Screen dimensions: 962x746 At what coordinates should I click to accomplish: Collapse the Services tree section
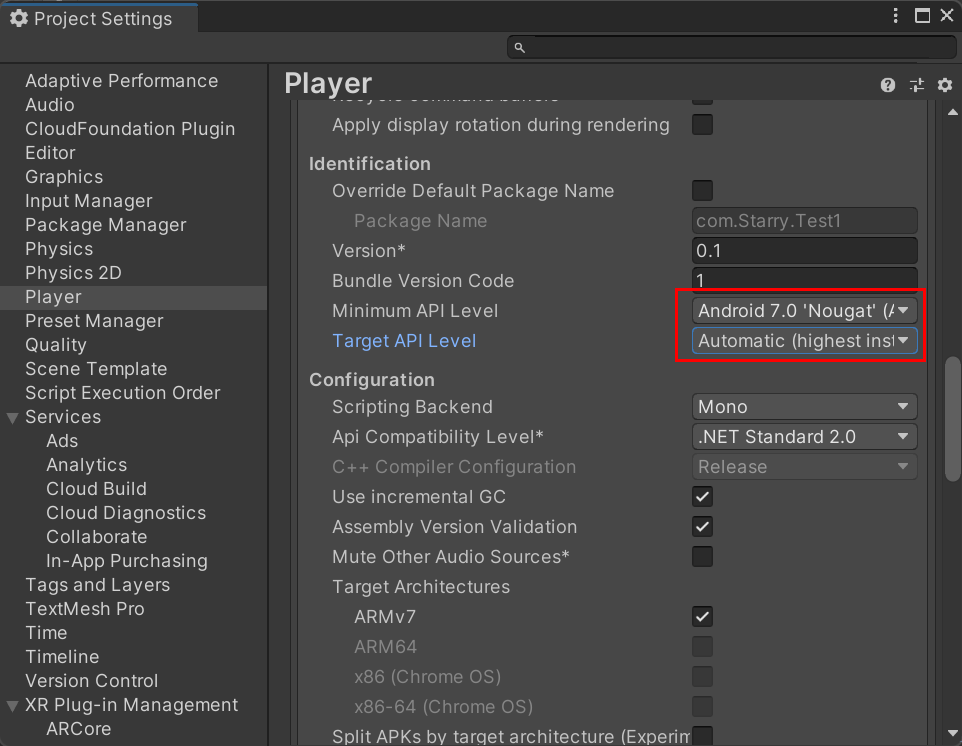[x=12, y=417]
